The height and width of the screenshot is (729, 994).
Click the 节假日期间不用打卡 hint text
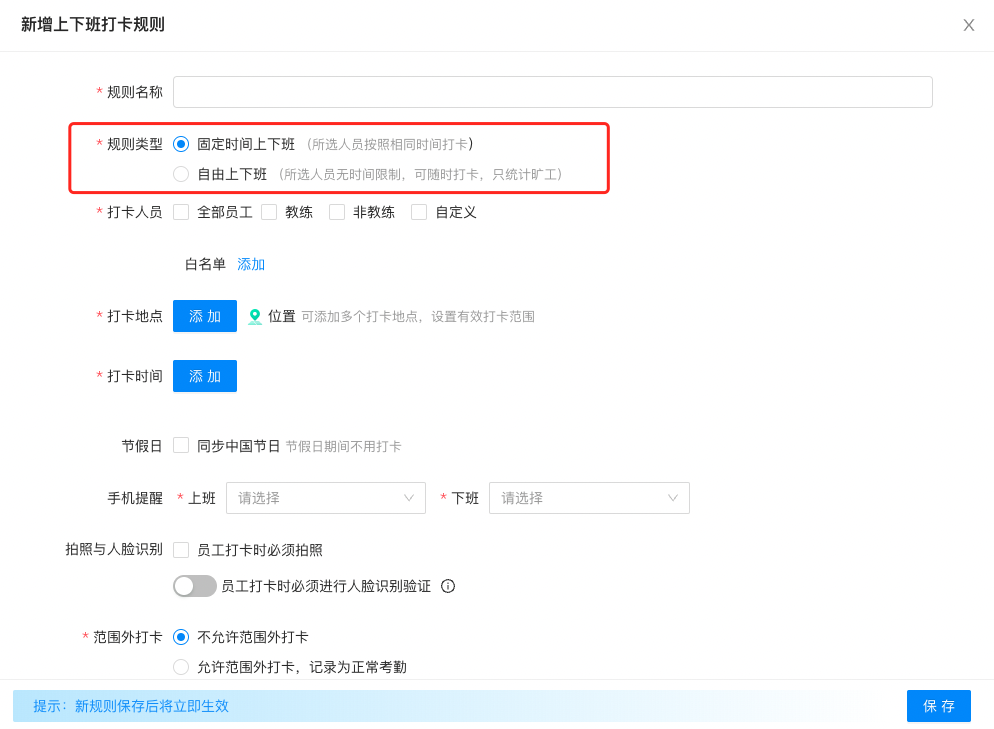344,446
